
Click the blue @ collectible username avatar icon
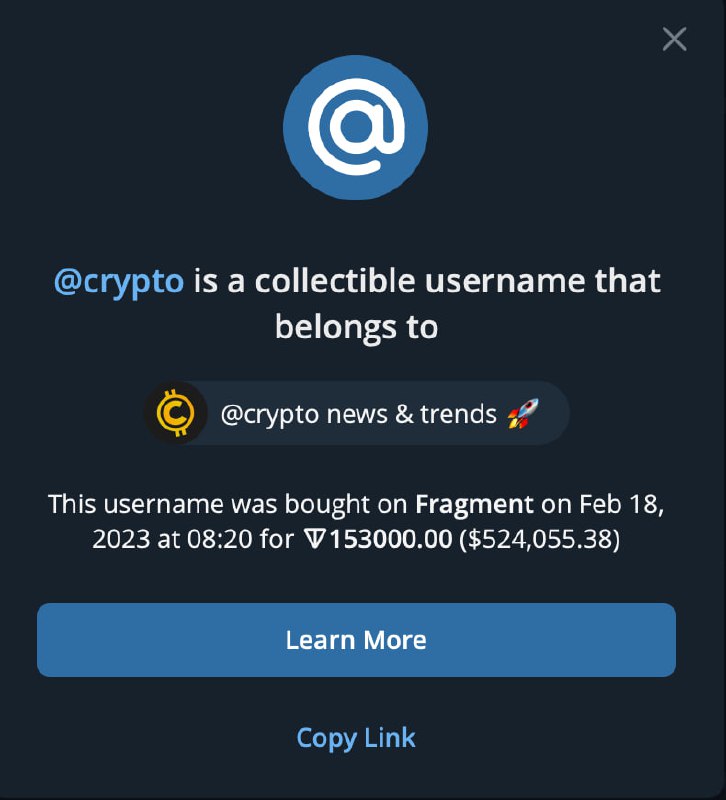coord(355,125)
